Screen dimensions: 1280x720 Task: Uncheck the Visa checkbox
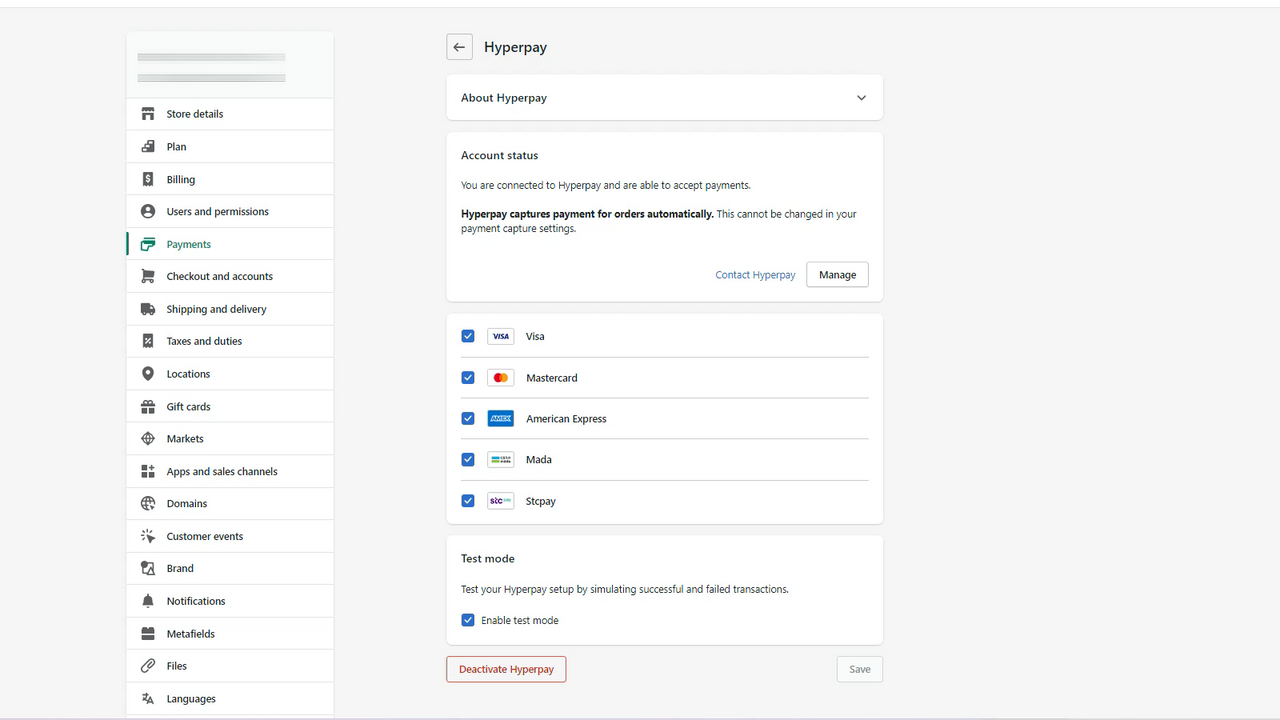(x=468, y=336)
